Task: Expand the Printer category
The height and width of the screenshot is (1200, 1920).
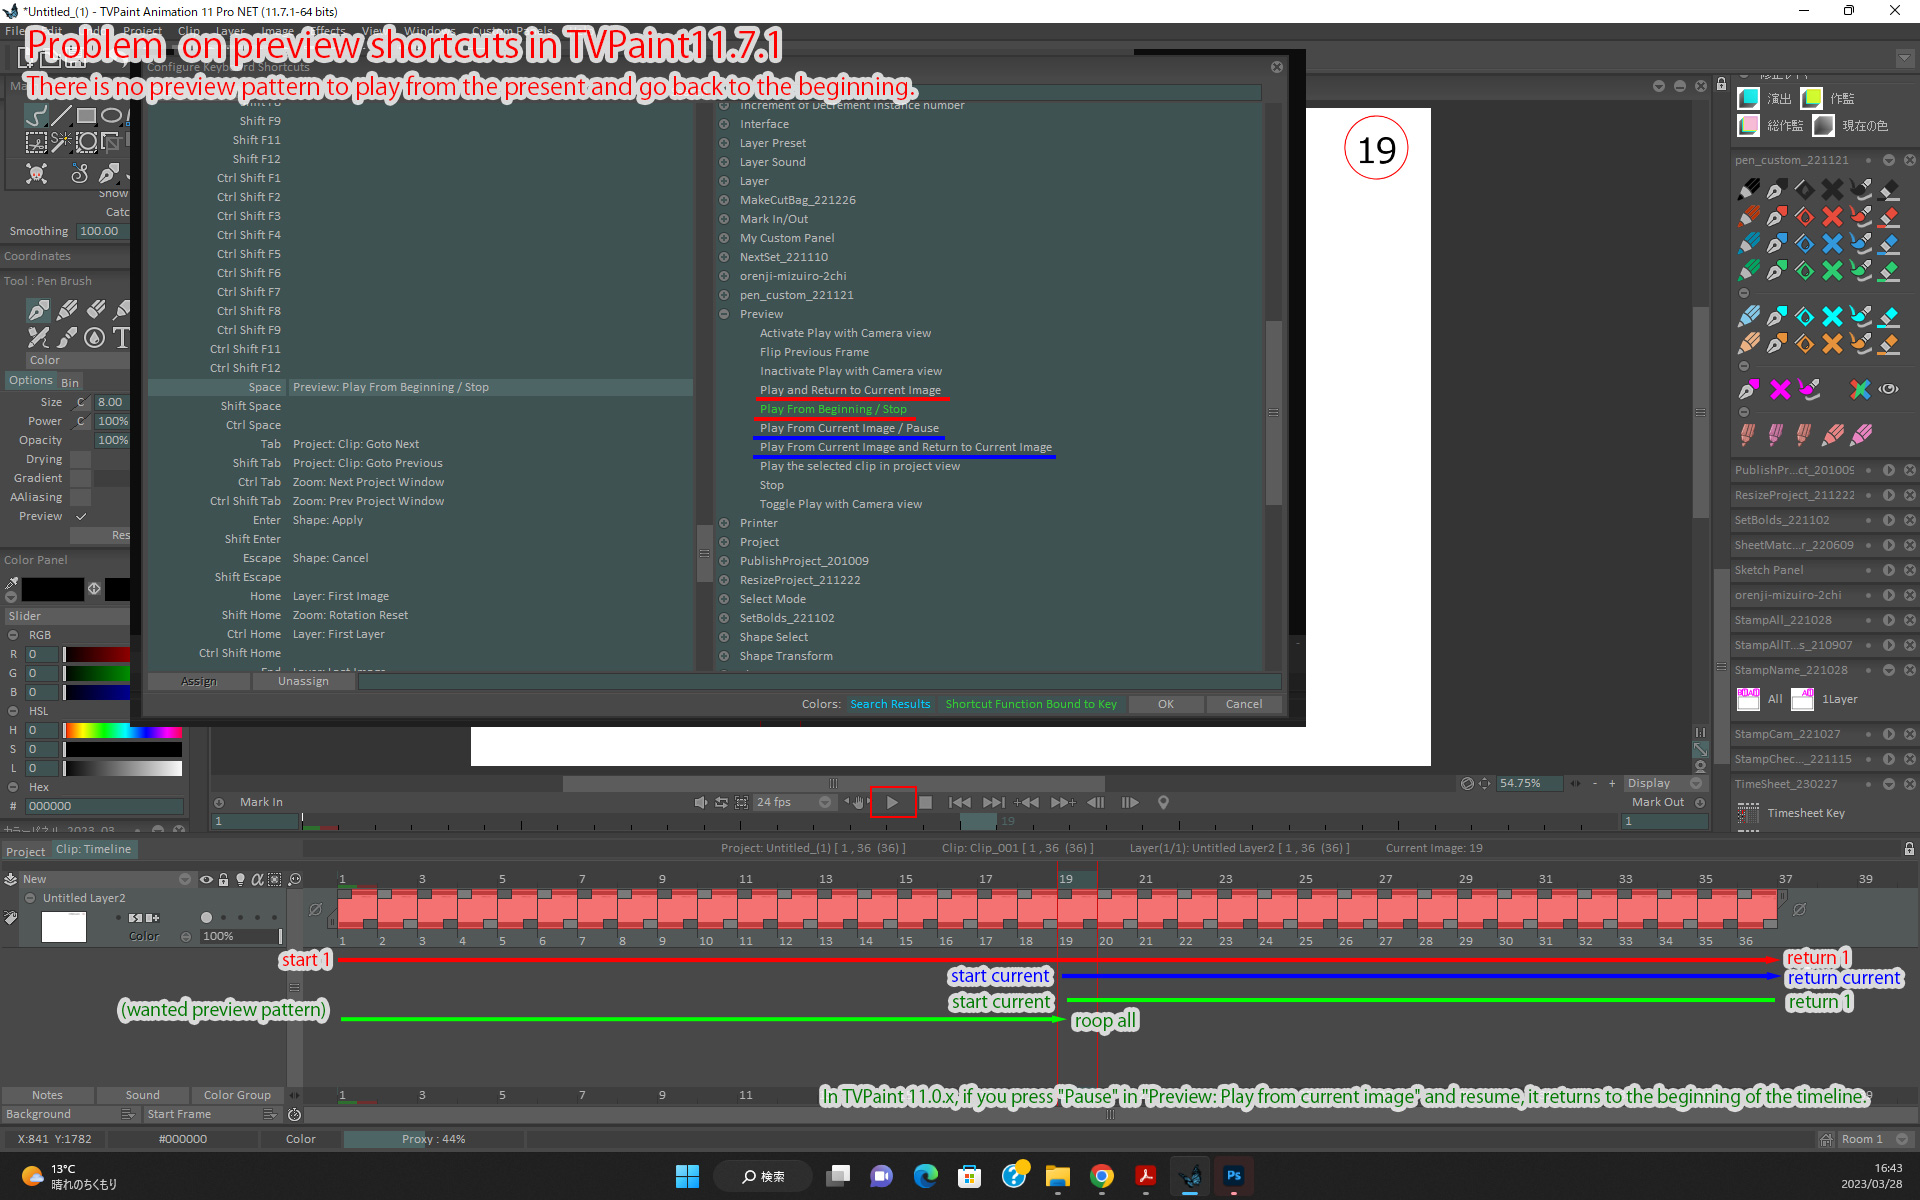Action: pyautogui.click(x=724, y=523)
